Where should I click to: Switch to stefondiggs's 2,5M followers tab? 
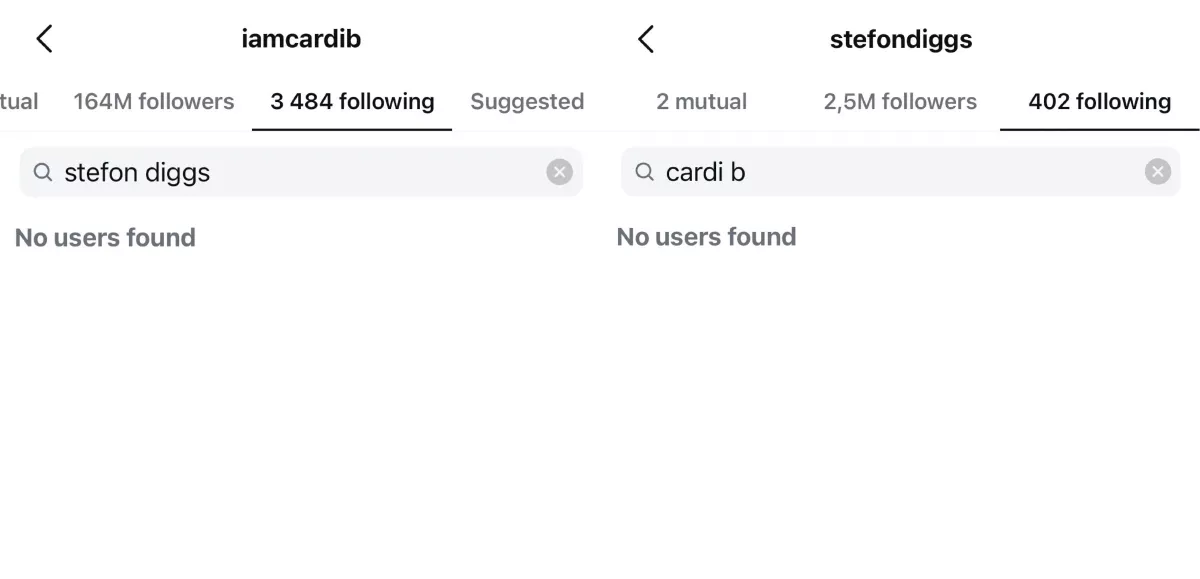(899, 101)
